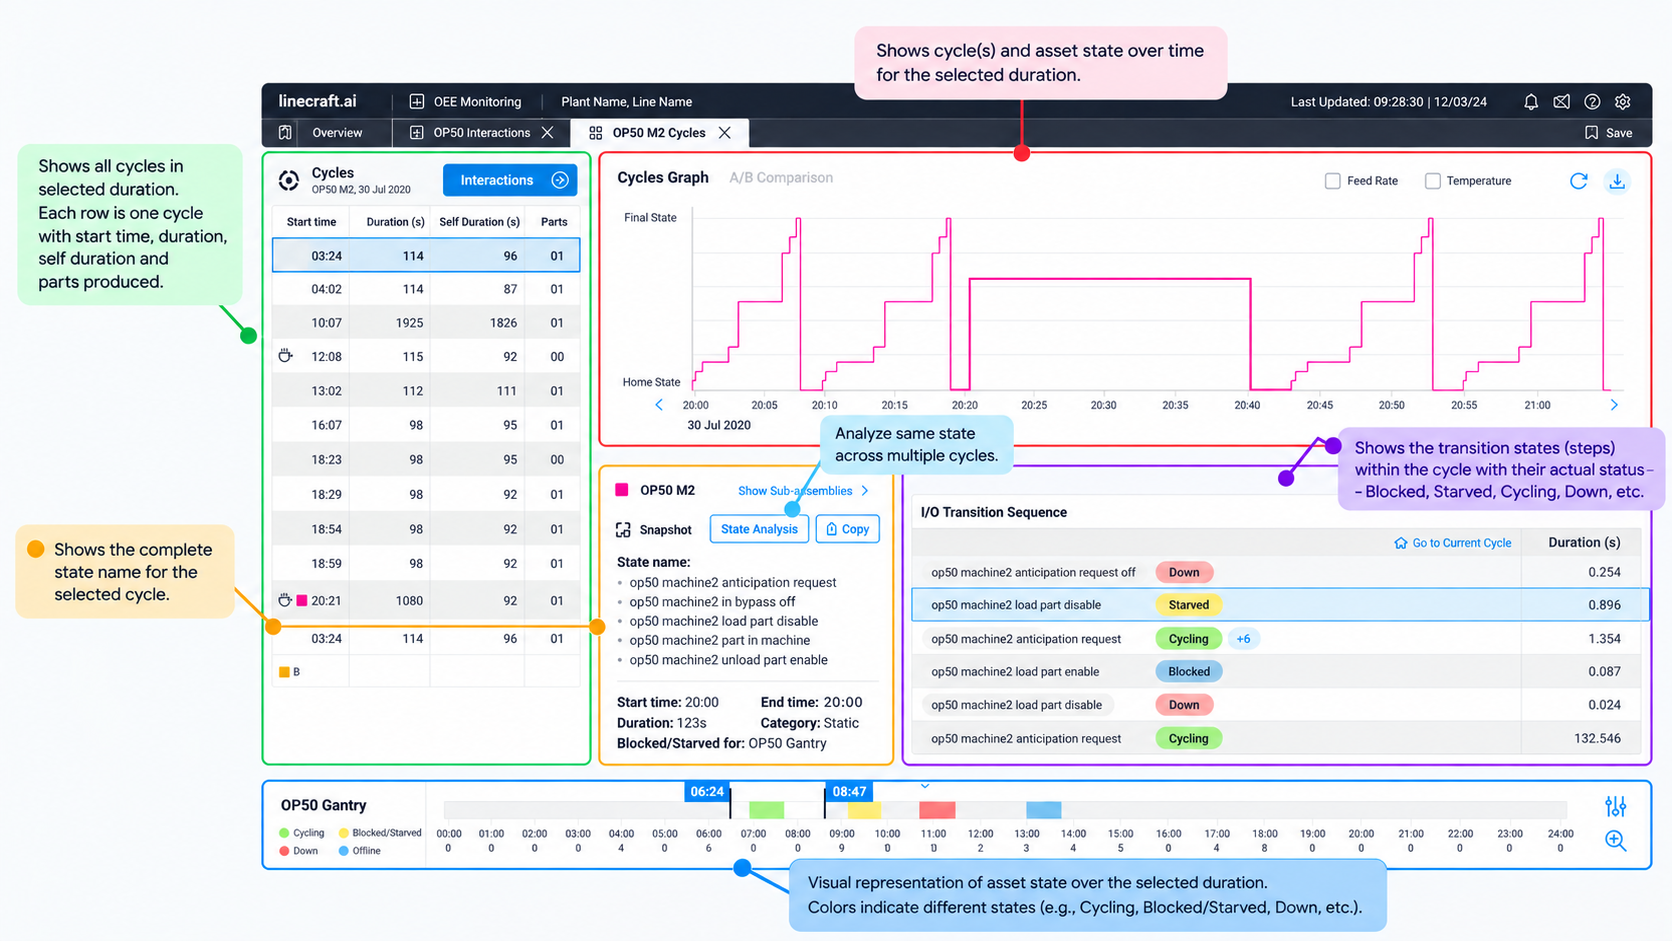This screenshot has height=941, width=1672.
Task: Click the mail envelope icon in header
Action: [x=1561, y=102]
